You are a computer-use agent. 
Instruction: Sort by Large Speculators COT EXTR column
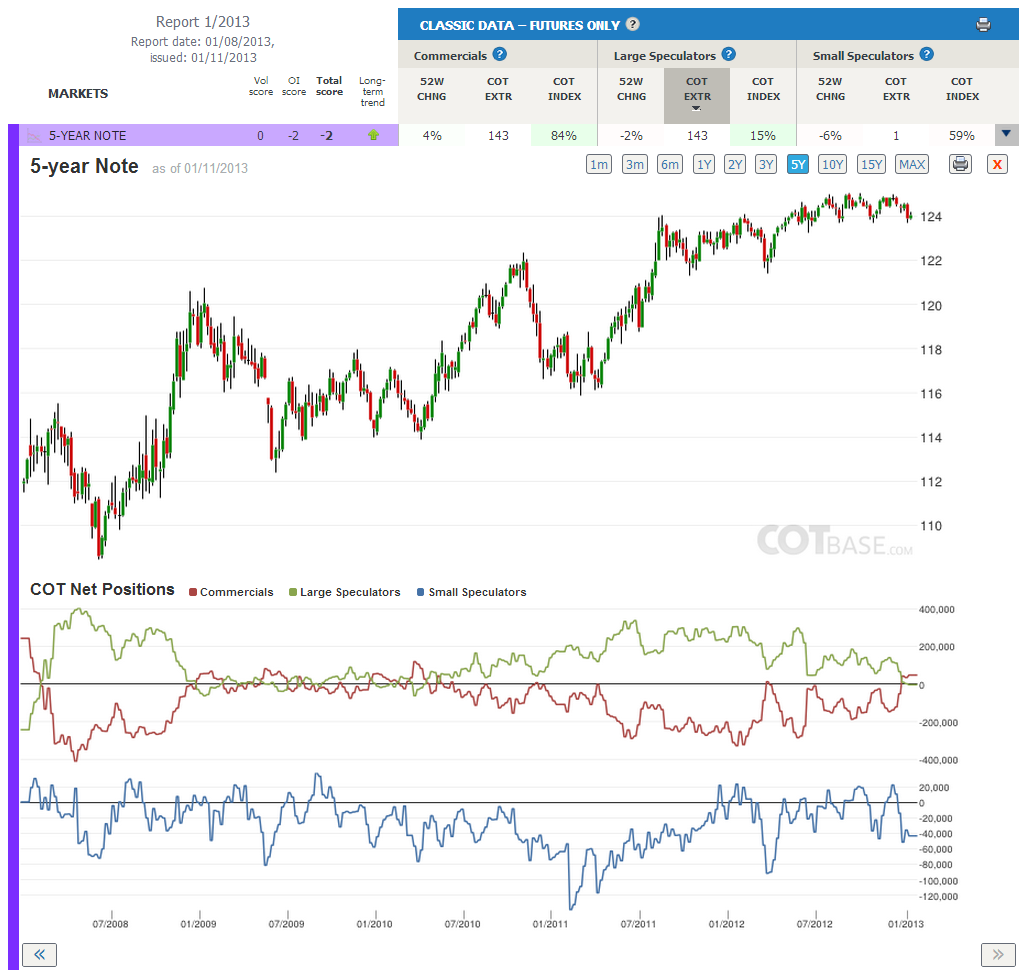tap(697, 94)
